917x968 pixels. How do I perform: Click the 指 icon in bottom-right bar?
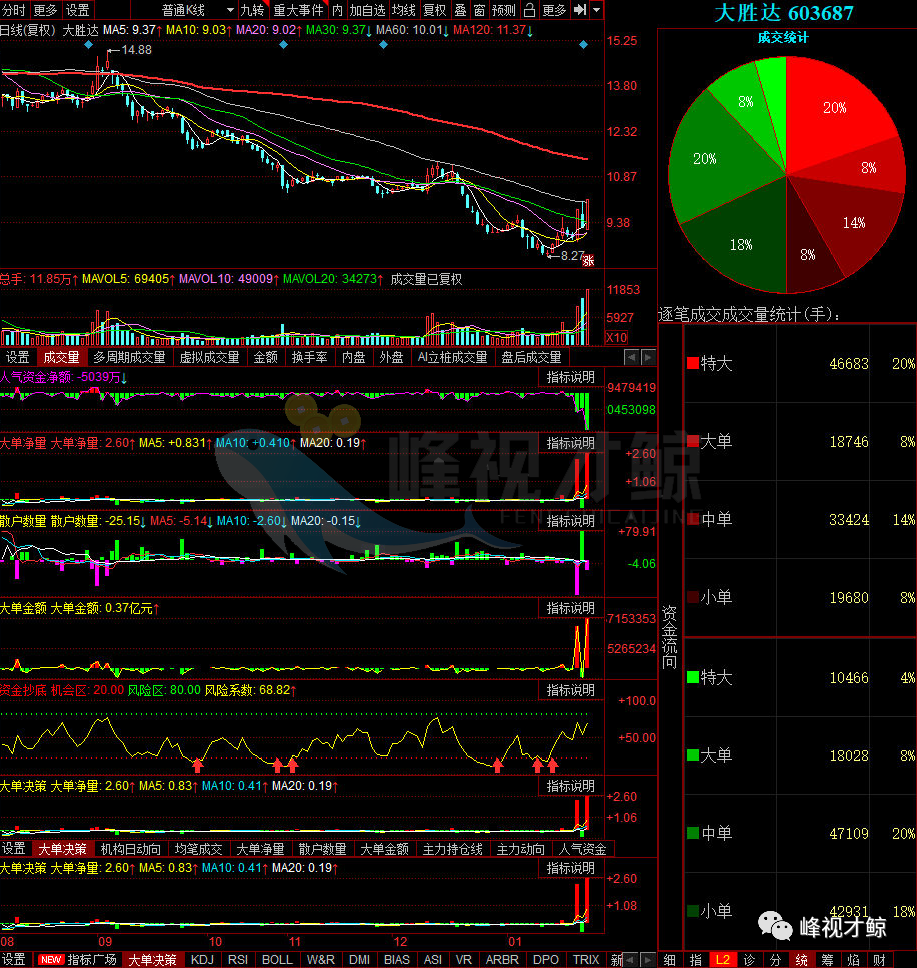point(696,960)
